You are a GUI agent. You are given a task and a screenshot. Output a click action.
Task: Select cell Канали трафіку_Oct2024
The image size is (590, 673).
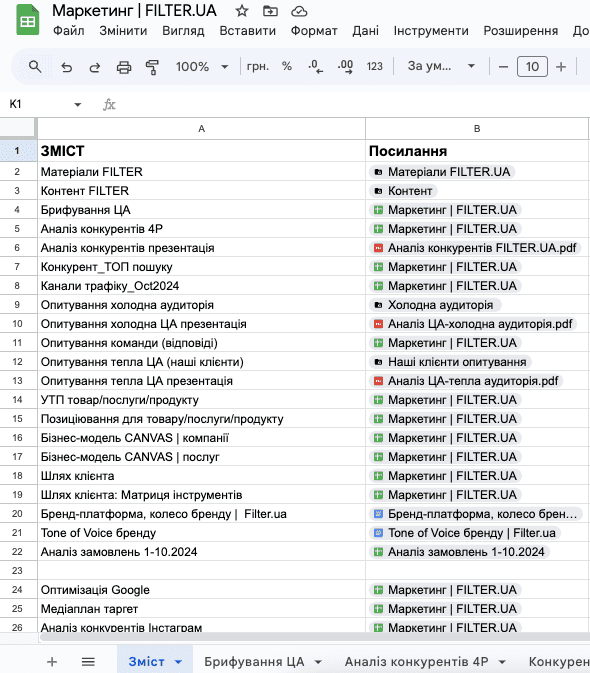[x=202, y=286]
